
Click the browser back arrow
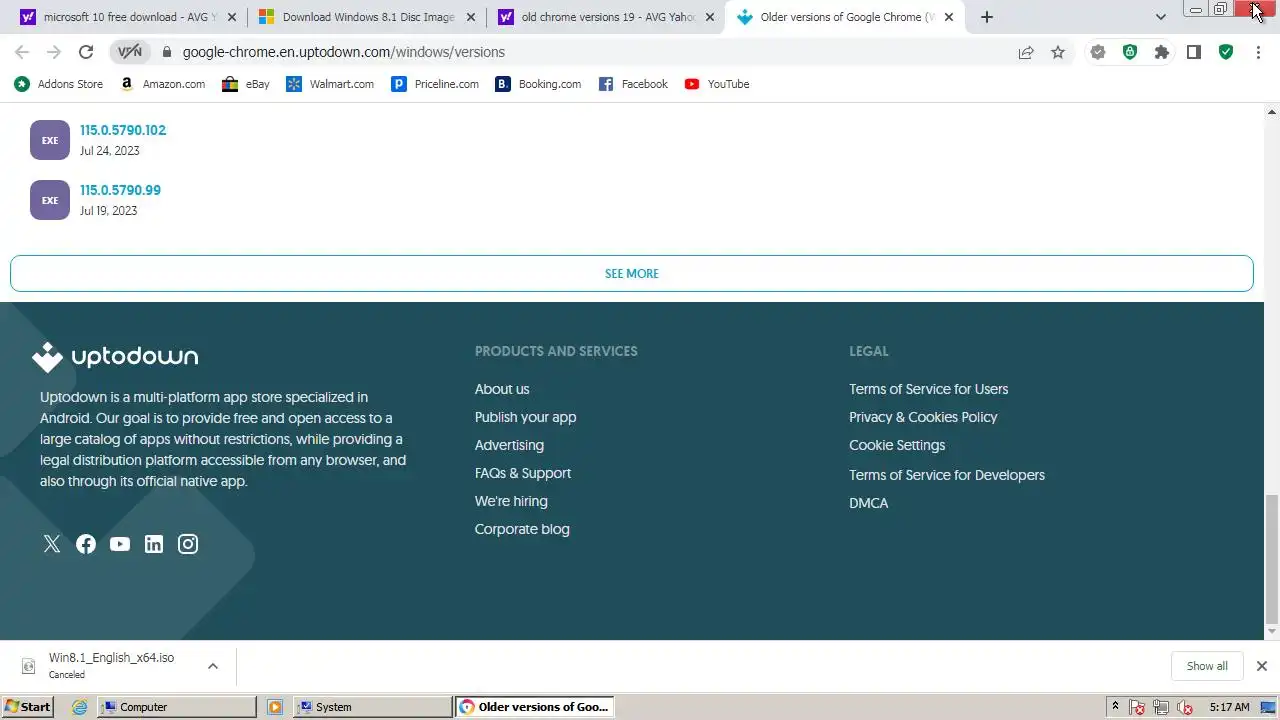(22, 52)
